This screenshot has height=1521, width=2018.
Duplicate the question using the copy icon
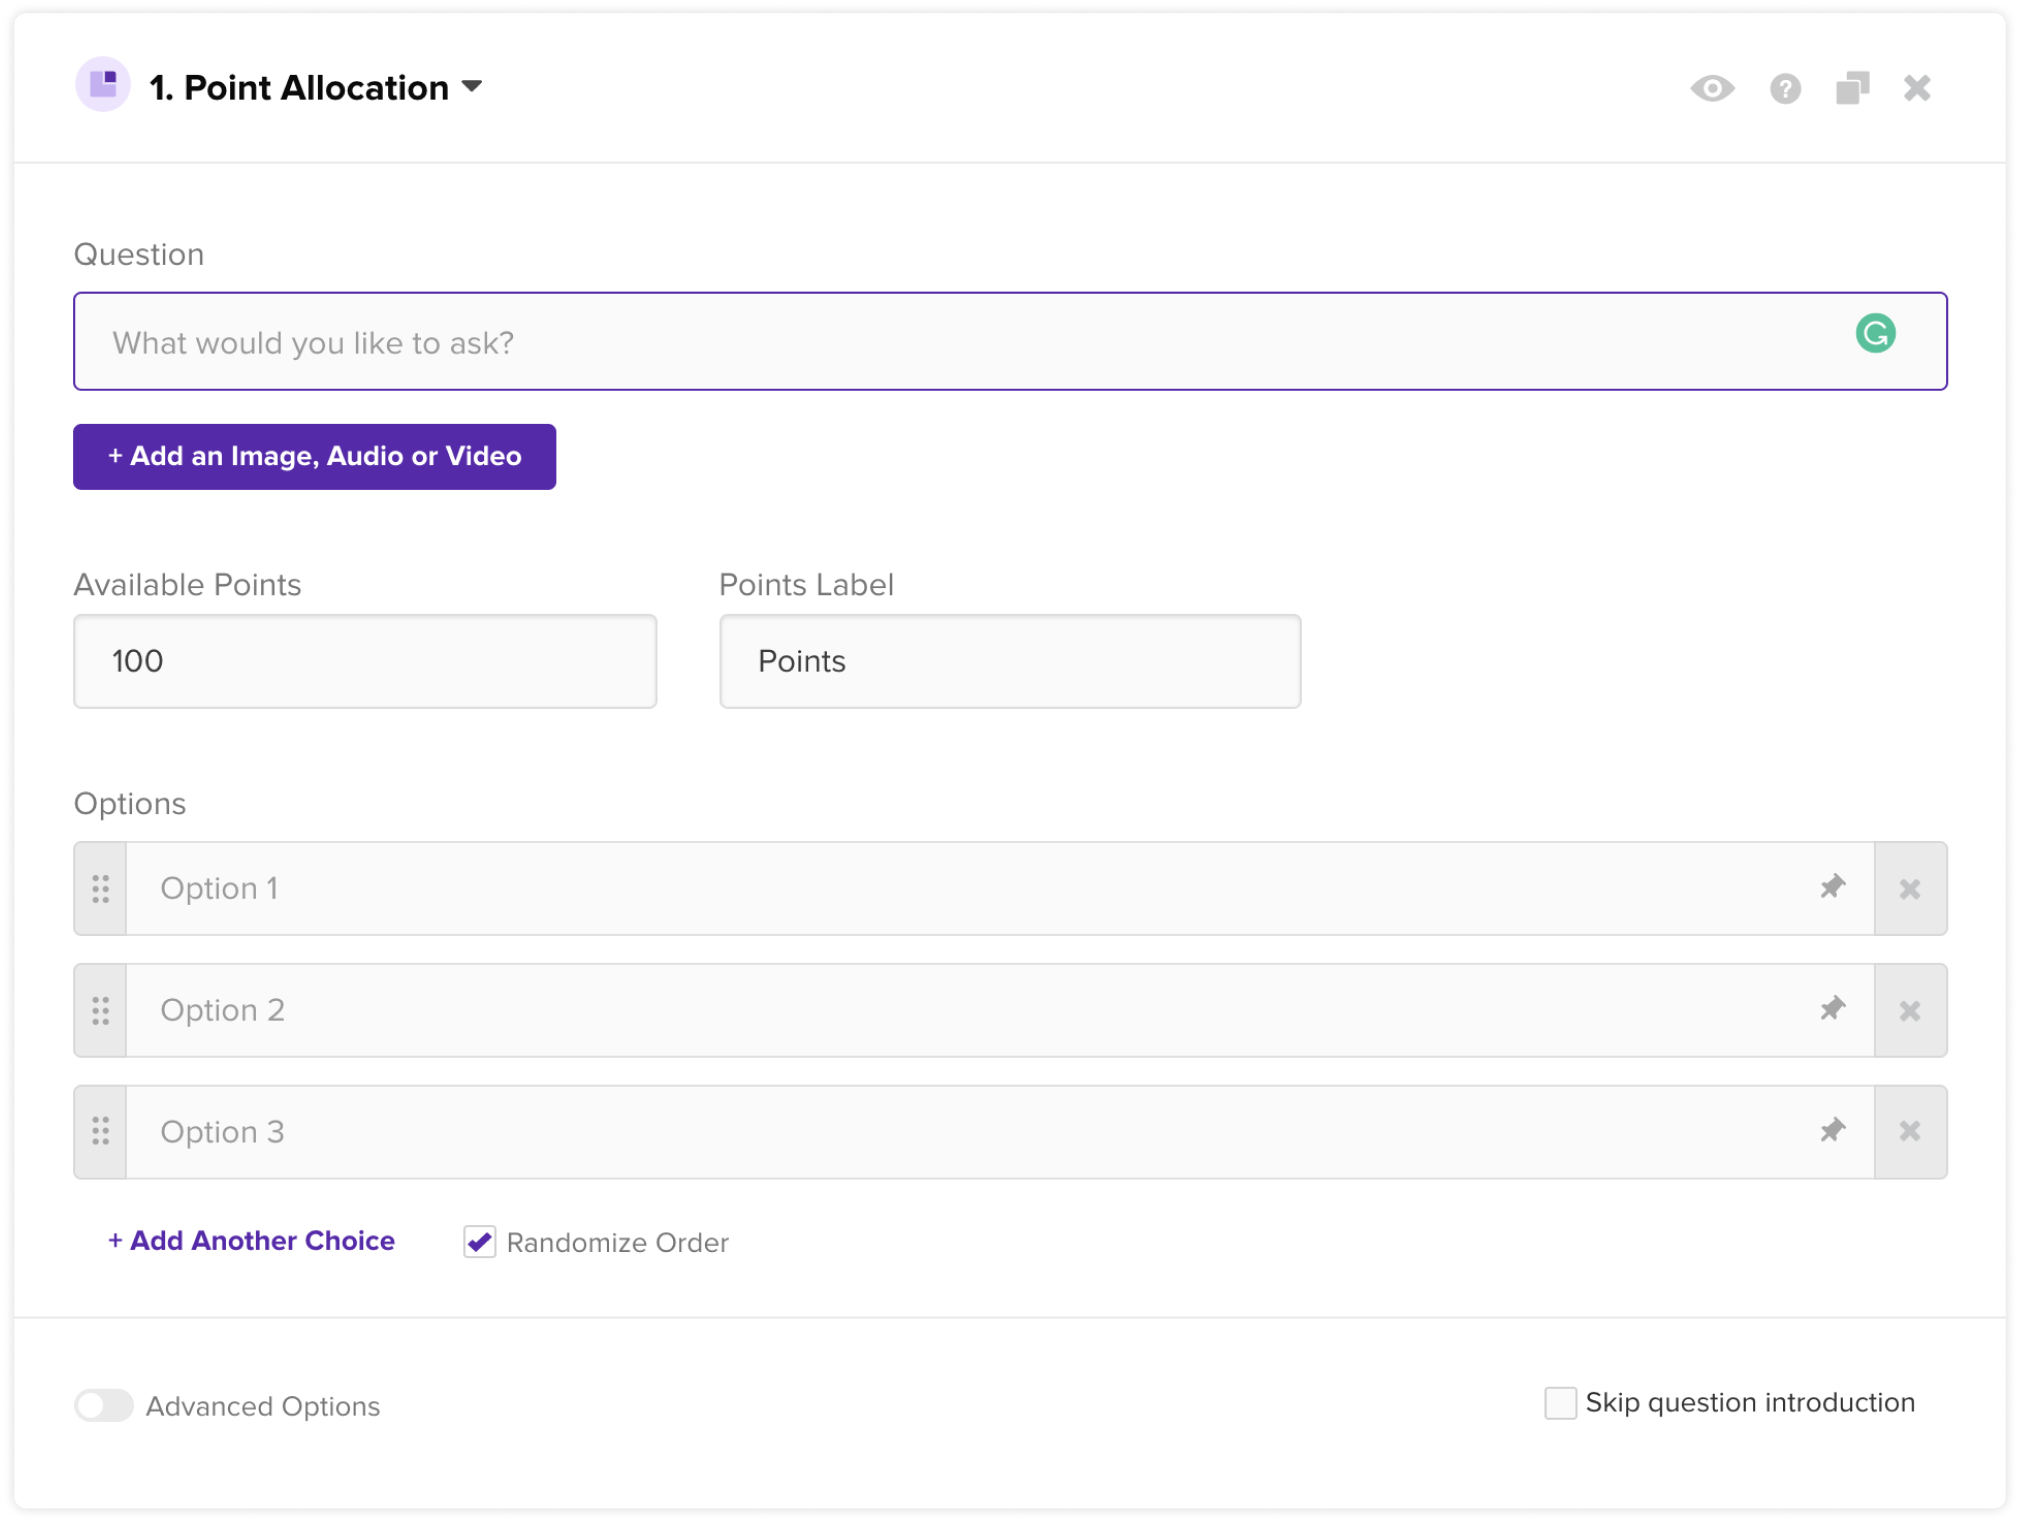1851,89
